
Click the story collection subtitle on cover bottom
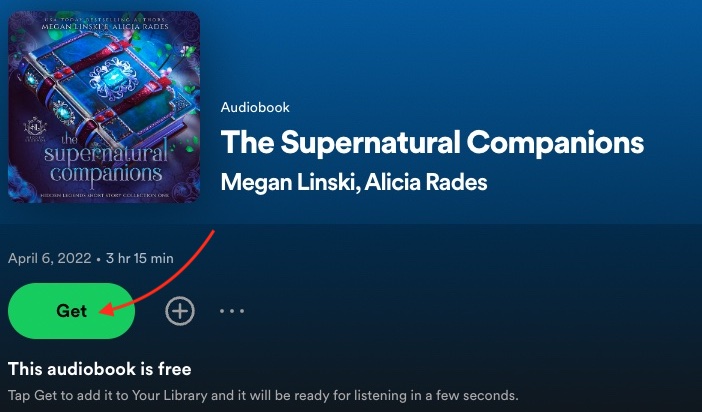[x=104, y=195]
